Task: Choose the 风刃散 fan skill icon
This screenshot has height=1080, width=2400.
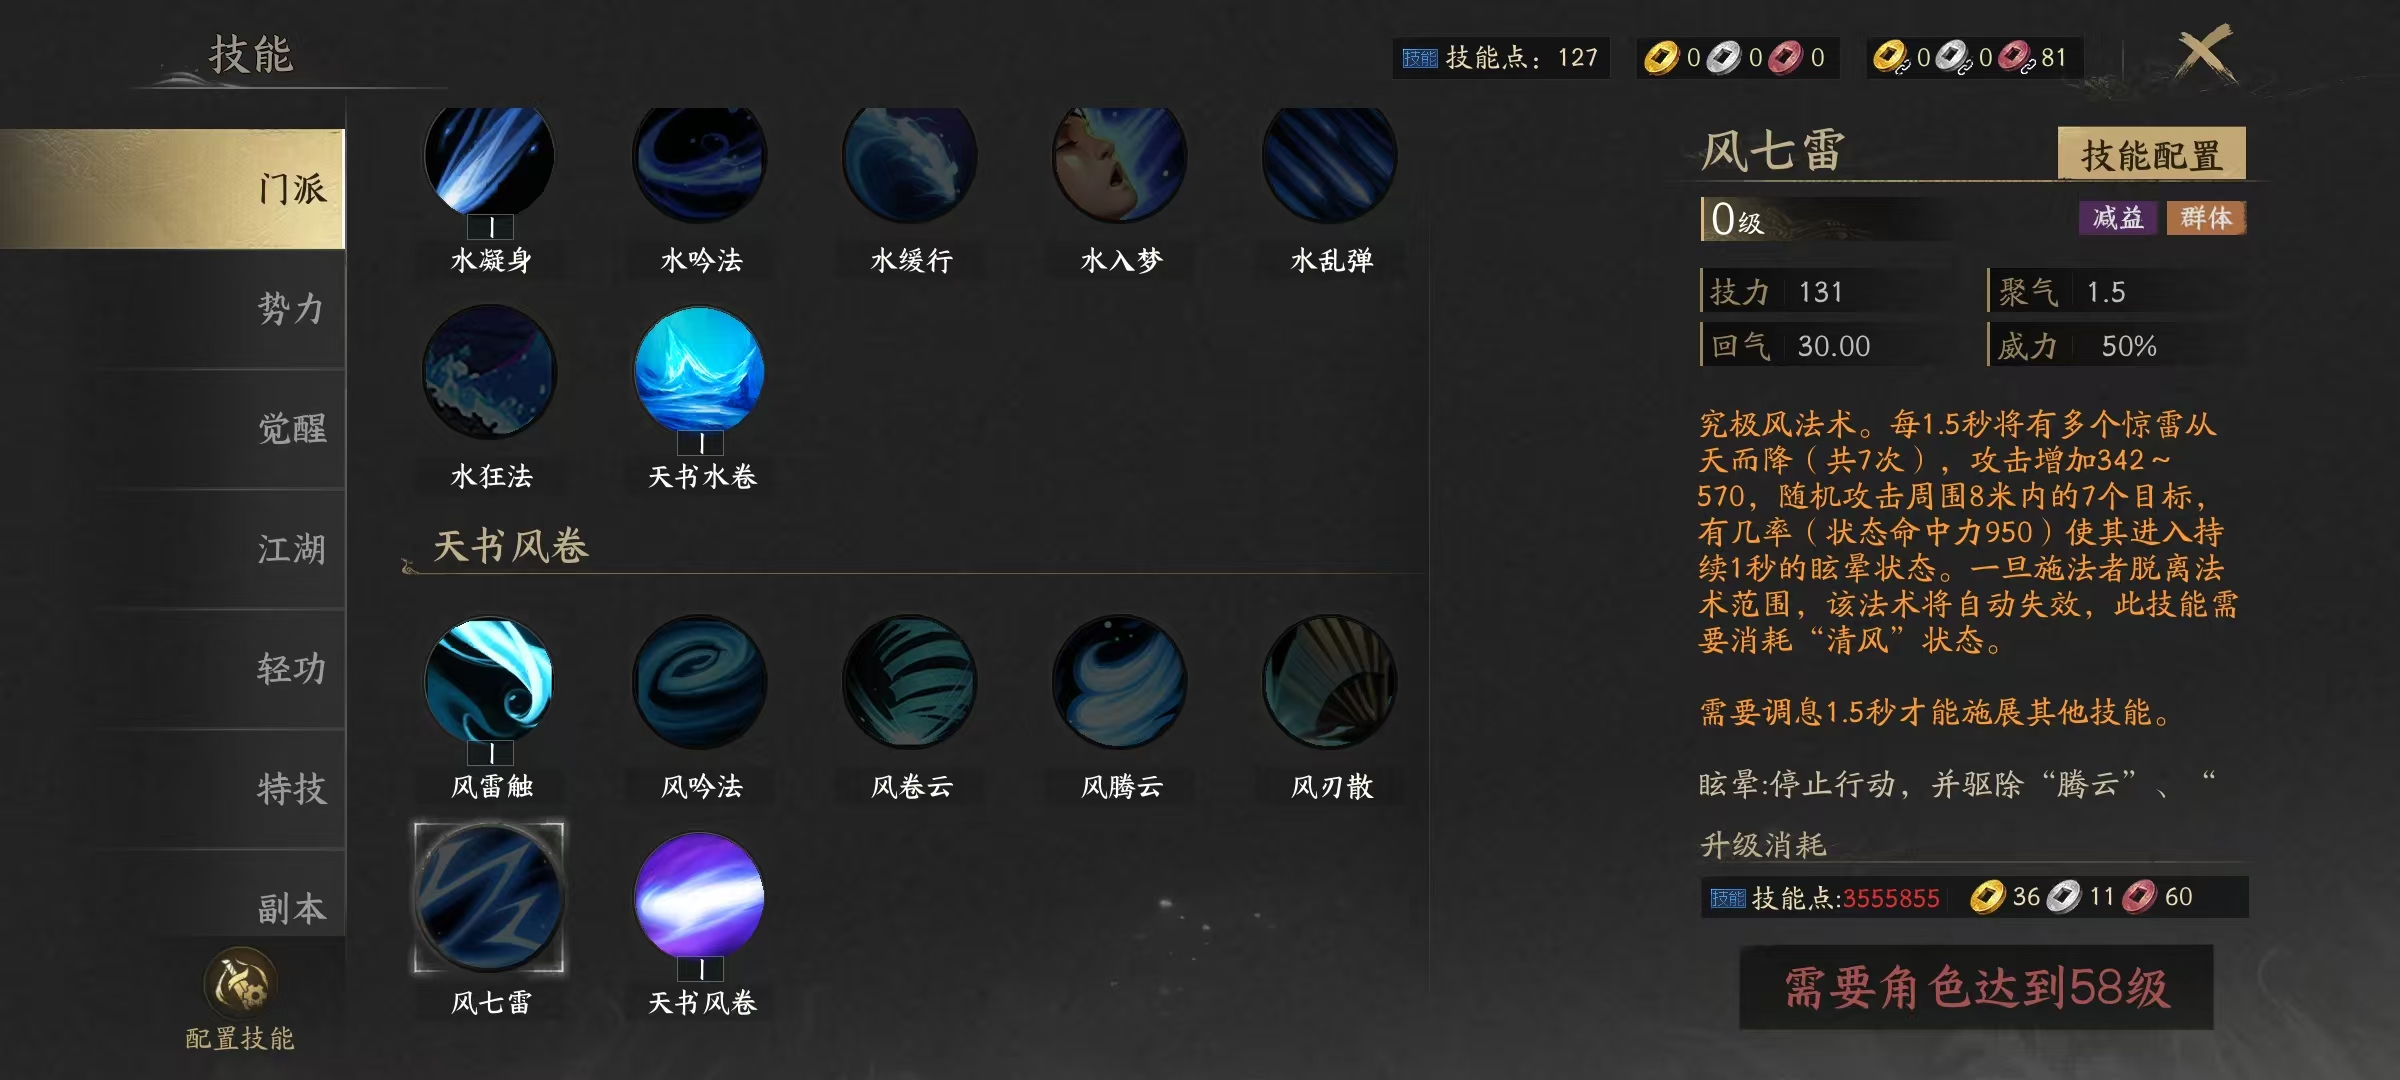Action: [x=1330, y=681]
